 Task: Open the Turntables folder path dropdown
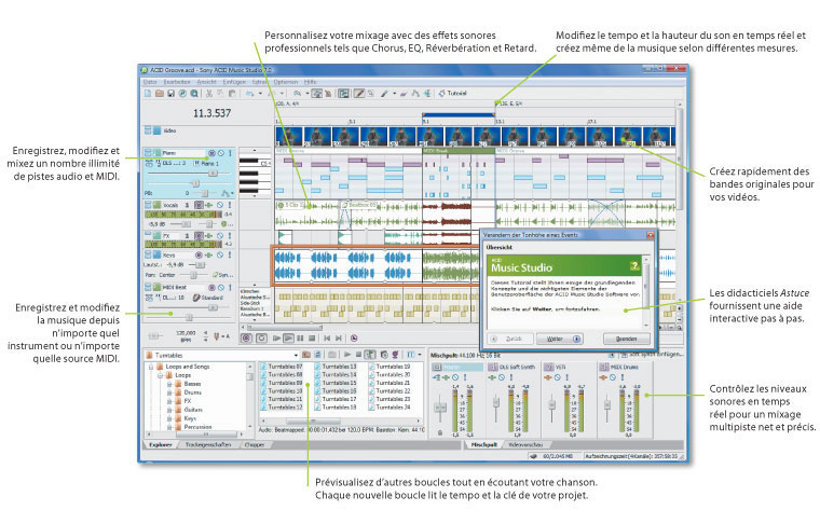tap(296, 355)
